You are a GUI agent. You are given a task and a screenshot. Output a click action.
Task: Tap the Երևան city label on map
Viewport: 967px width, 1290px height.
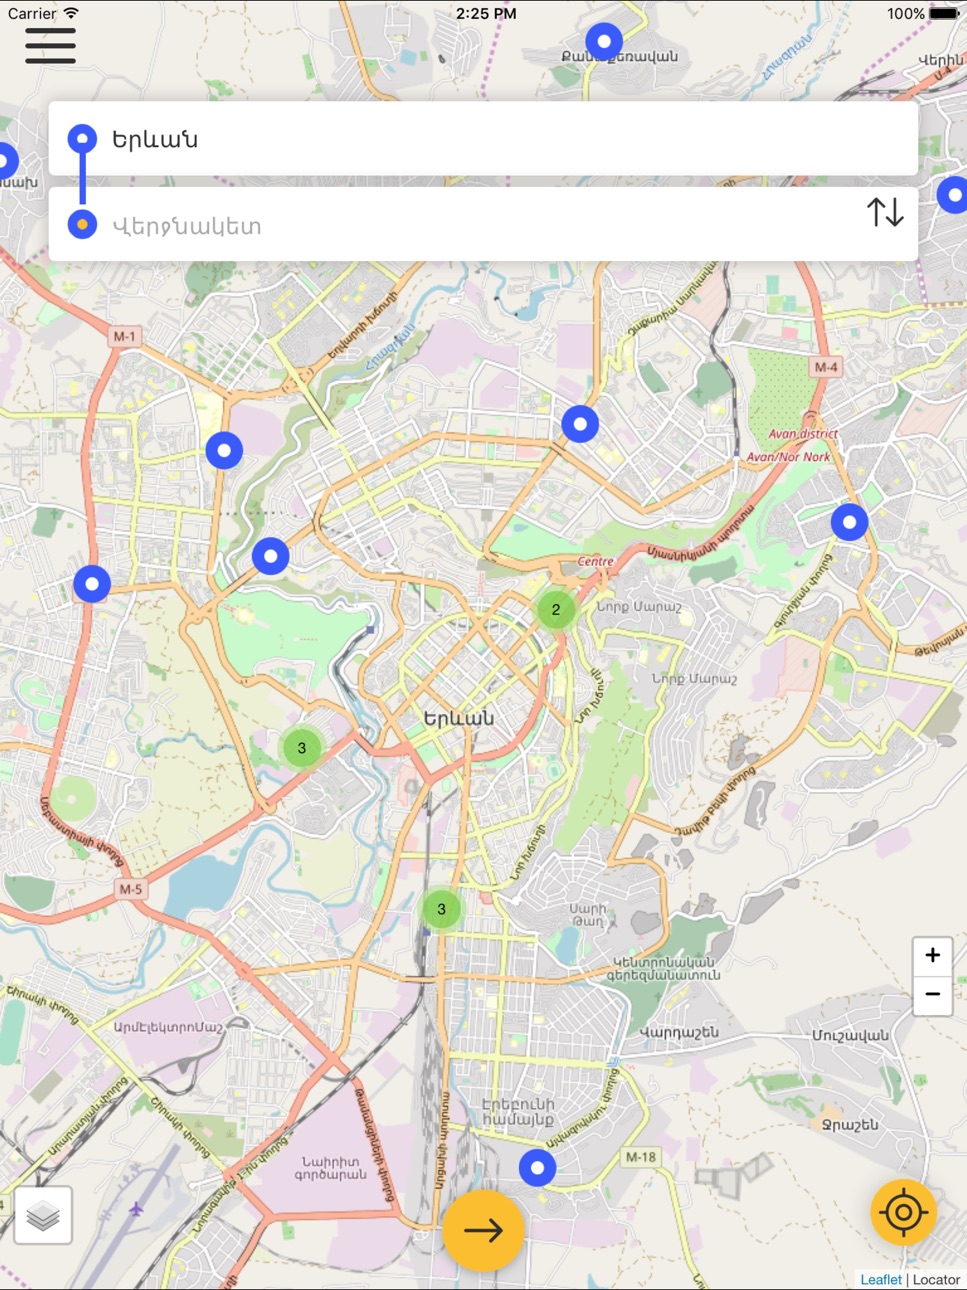458,718
